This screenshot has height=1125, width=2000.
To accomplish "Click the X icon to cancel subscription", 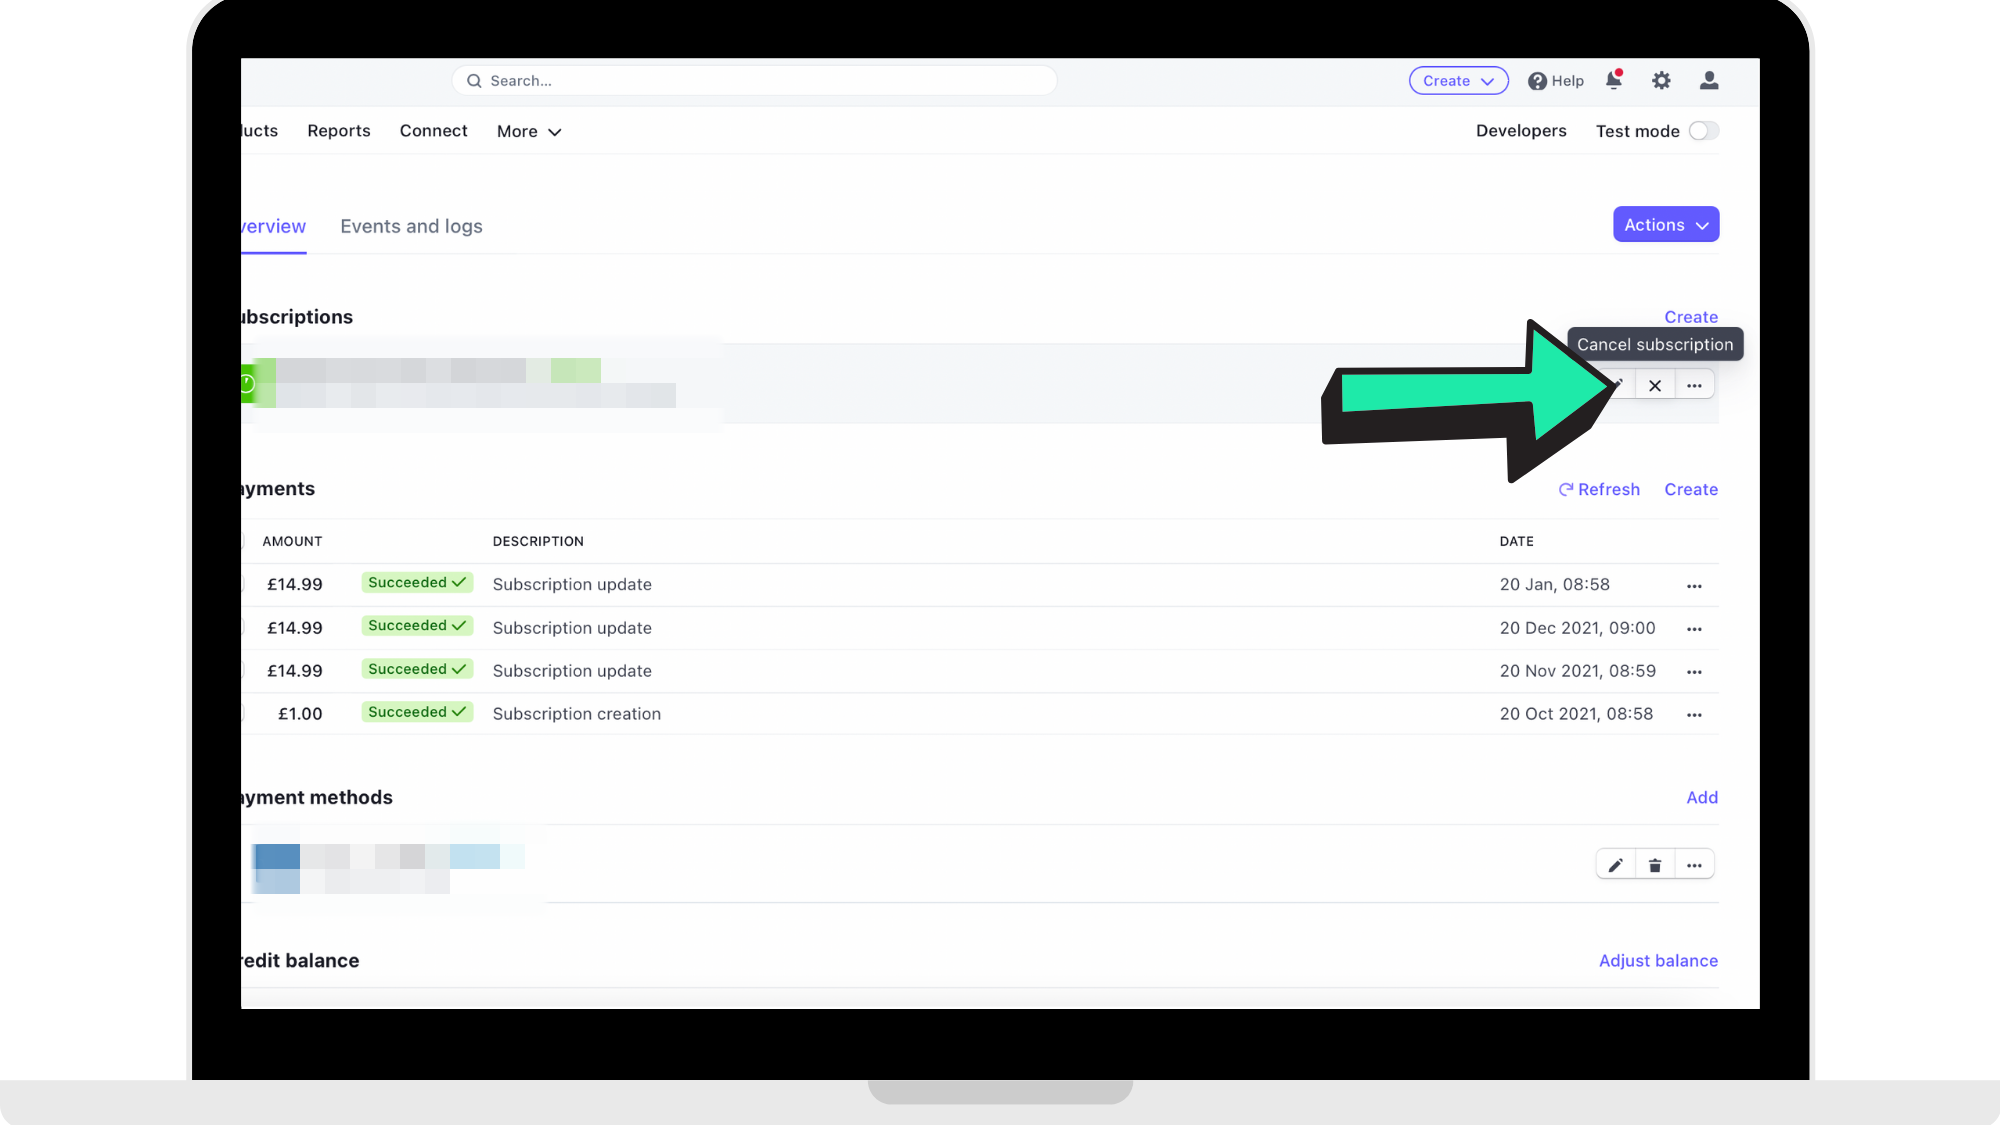I will click(1655, 386).
